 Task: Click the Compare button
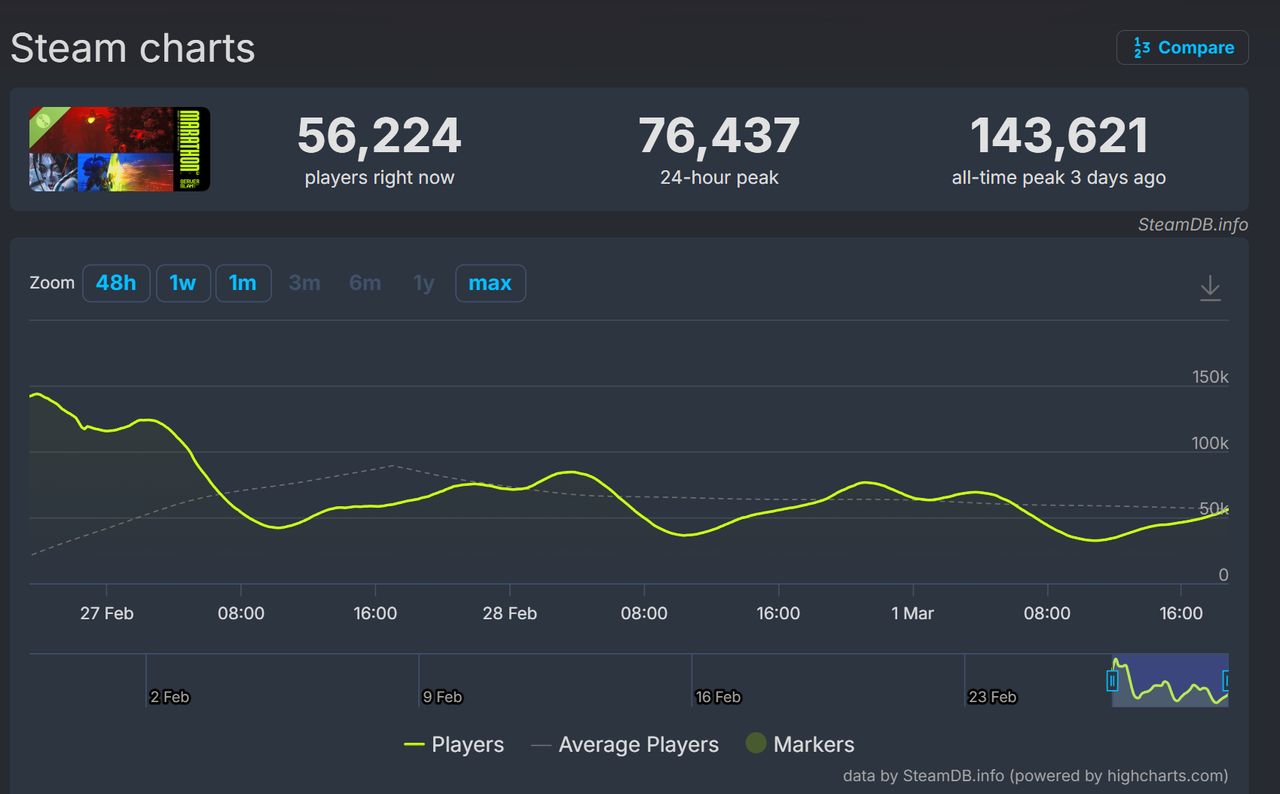click(1182, 48)
